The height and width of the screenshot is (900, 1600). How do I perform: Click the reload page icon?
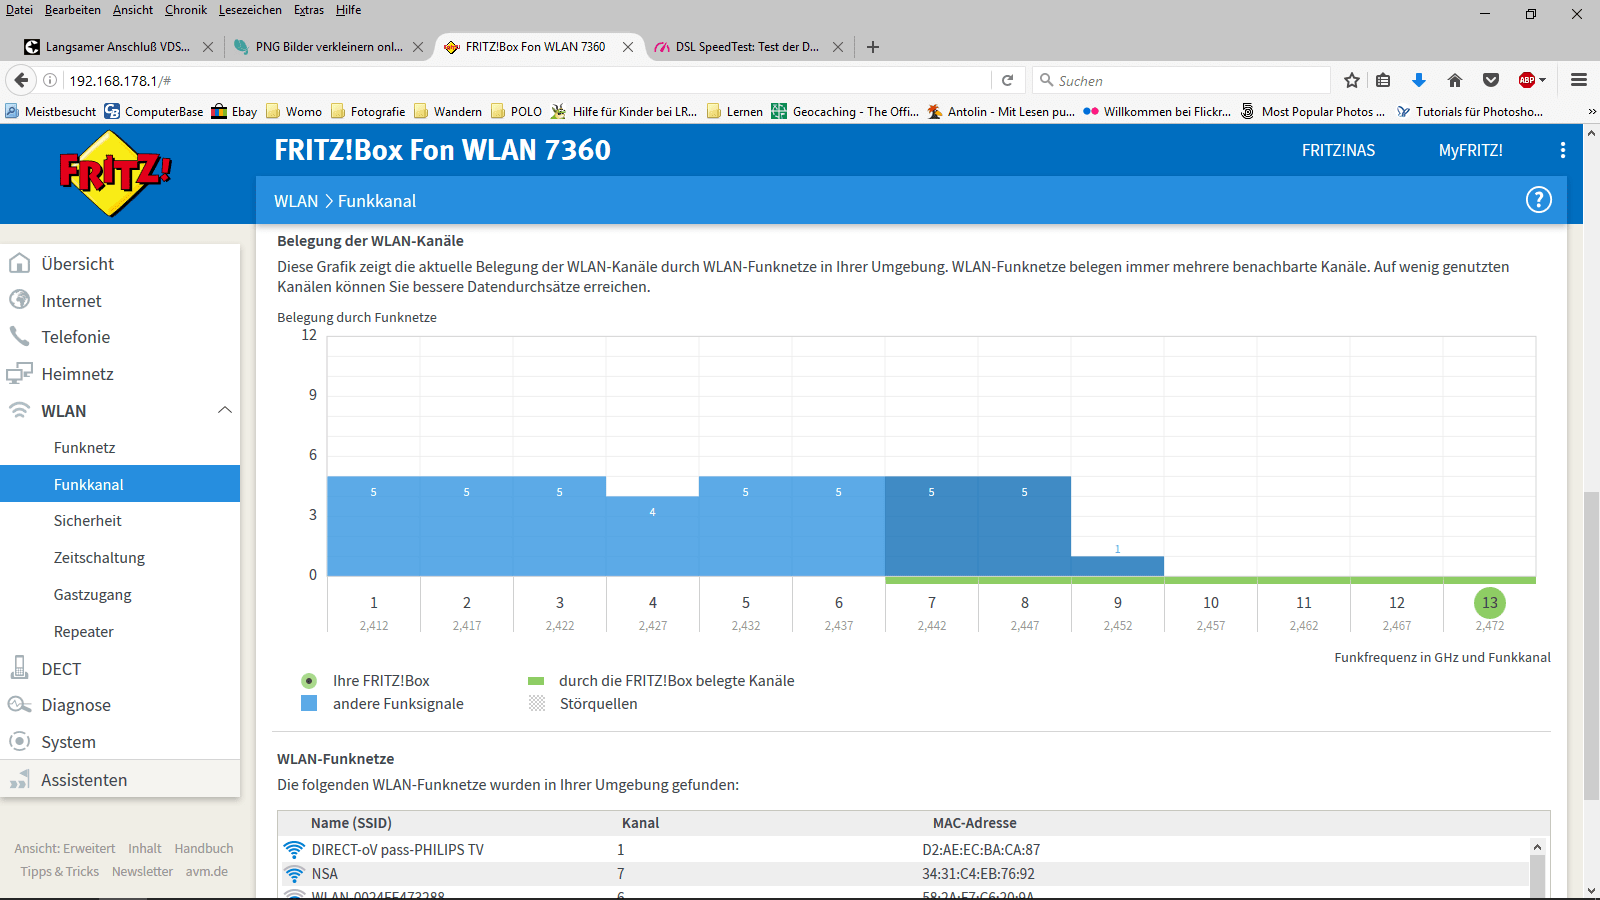1008,80
